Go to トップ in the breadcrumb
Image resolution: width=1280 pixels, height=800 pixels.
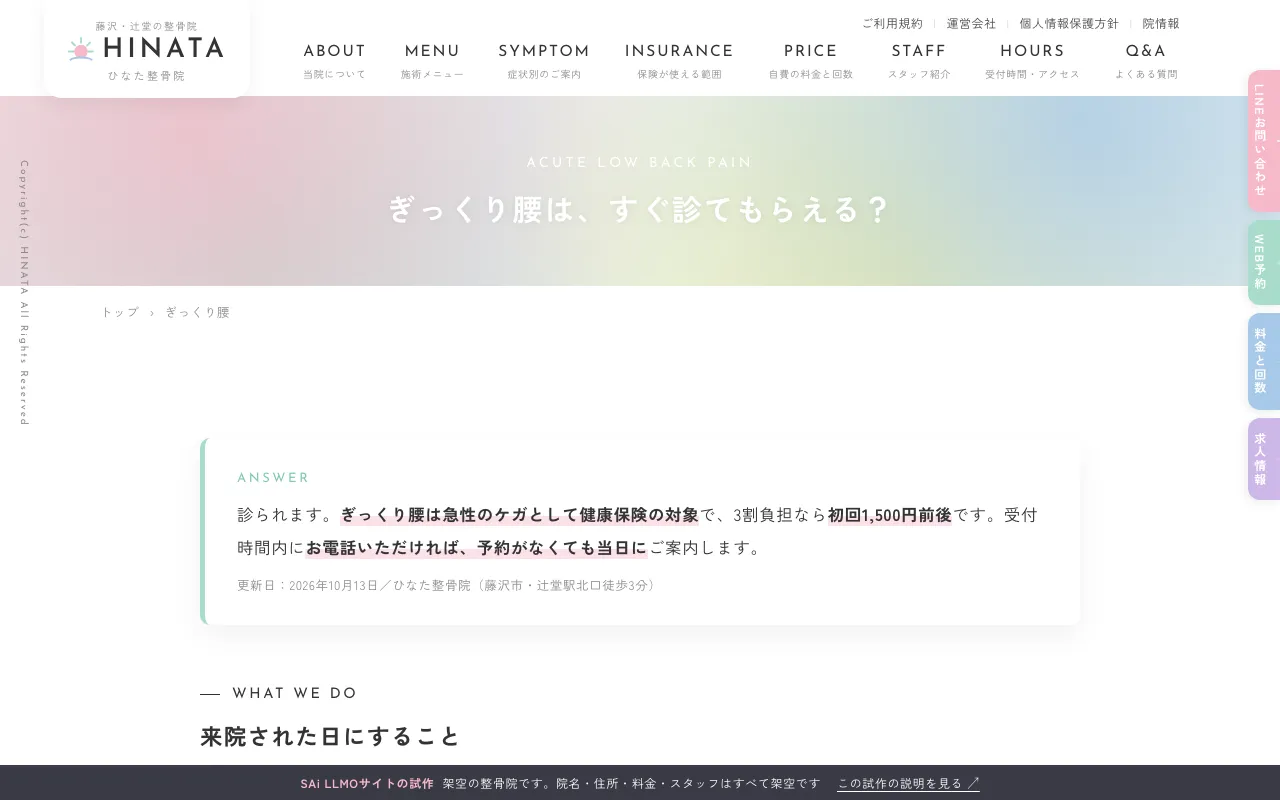coord(120,312)
